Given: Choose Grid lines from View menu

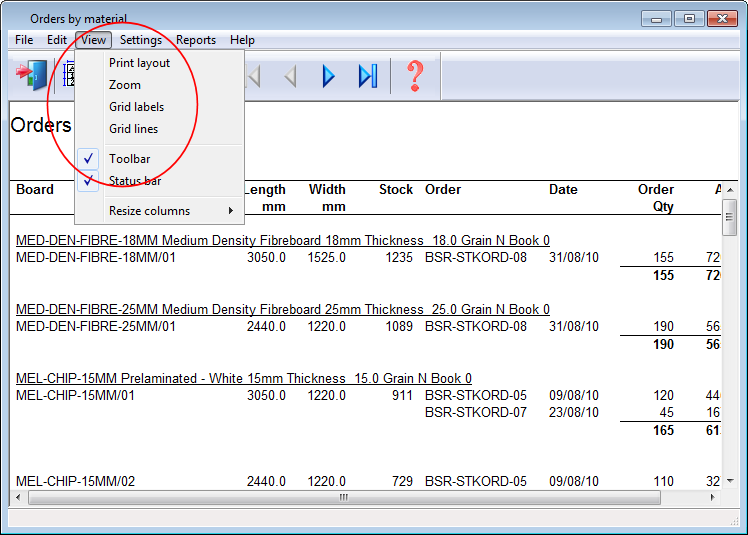Looking at the screenshot, I should pyautogui.click(x=159, y=129).
